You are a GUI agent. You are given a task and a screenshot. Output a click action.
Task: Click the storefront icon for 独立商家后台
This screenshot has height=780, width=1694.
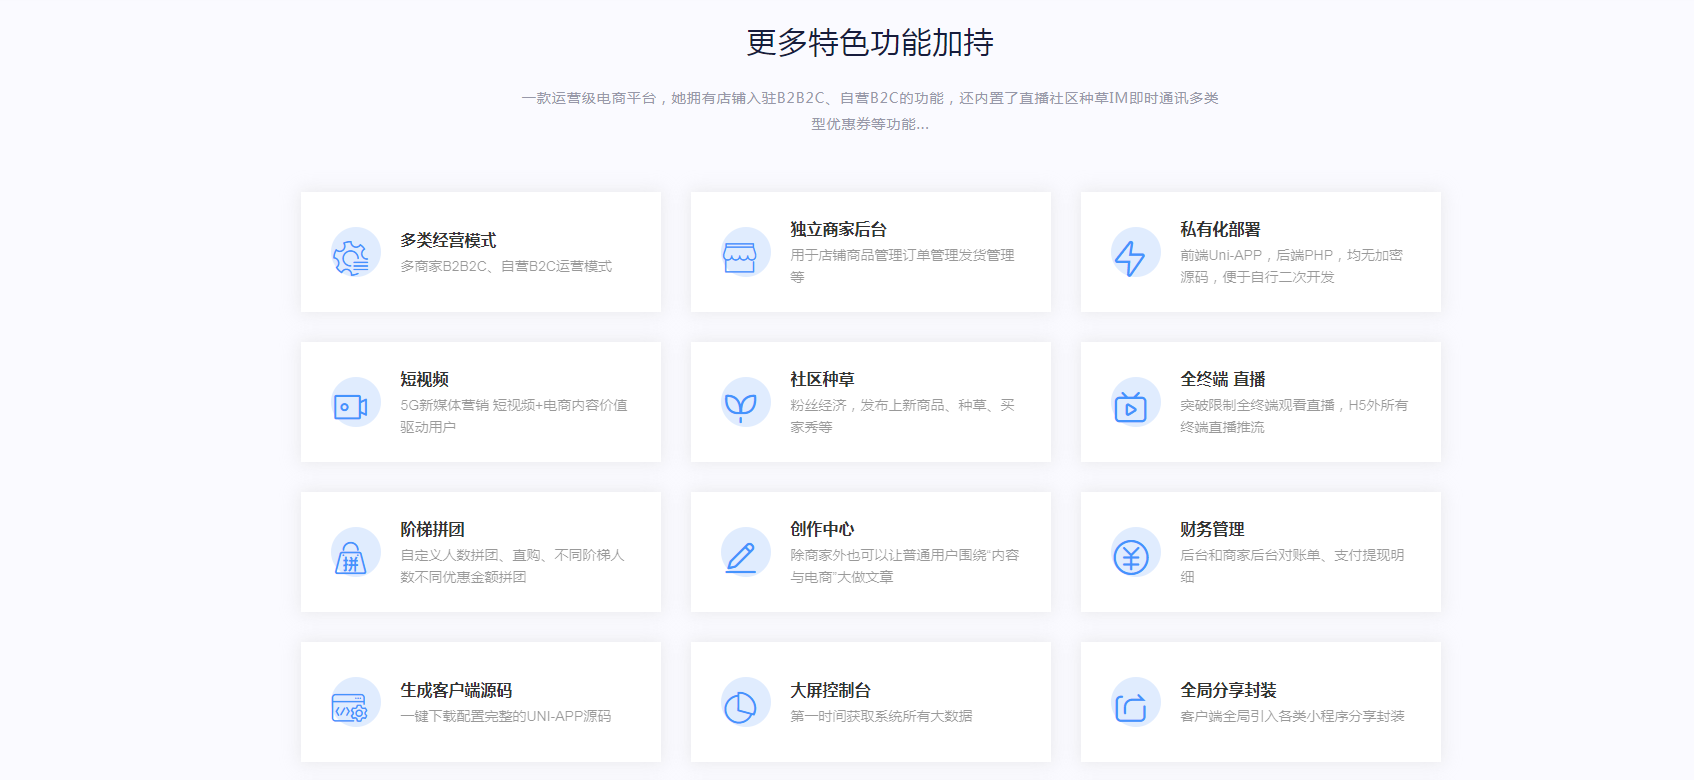740,257
